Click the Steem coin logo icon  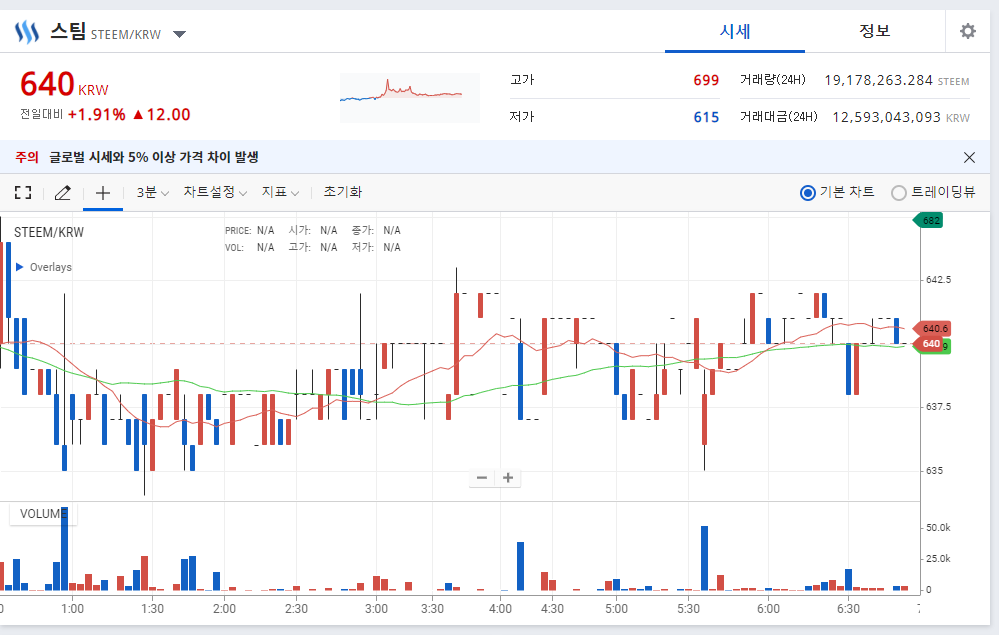click(27, 31)
